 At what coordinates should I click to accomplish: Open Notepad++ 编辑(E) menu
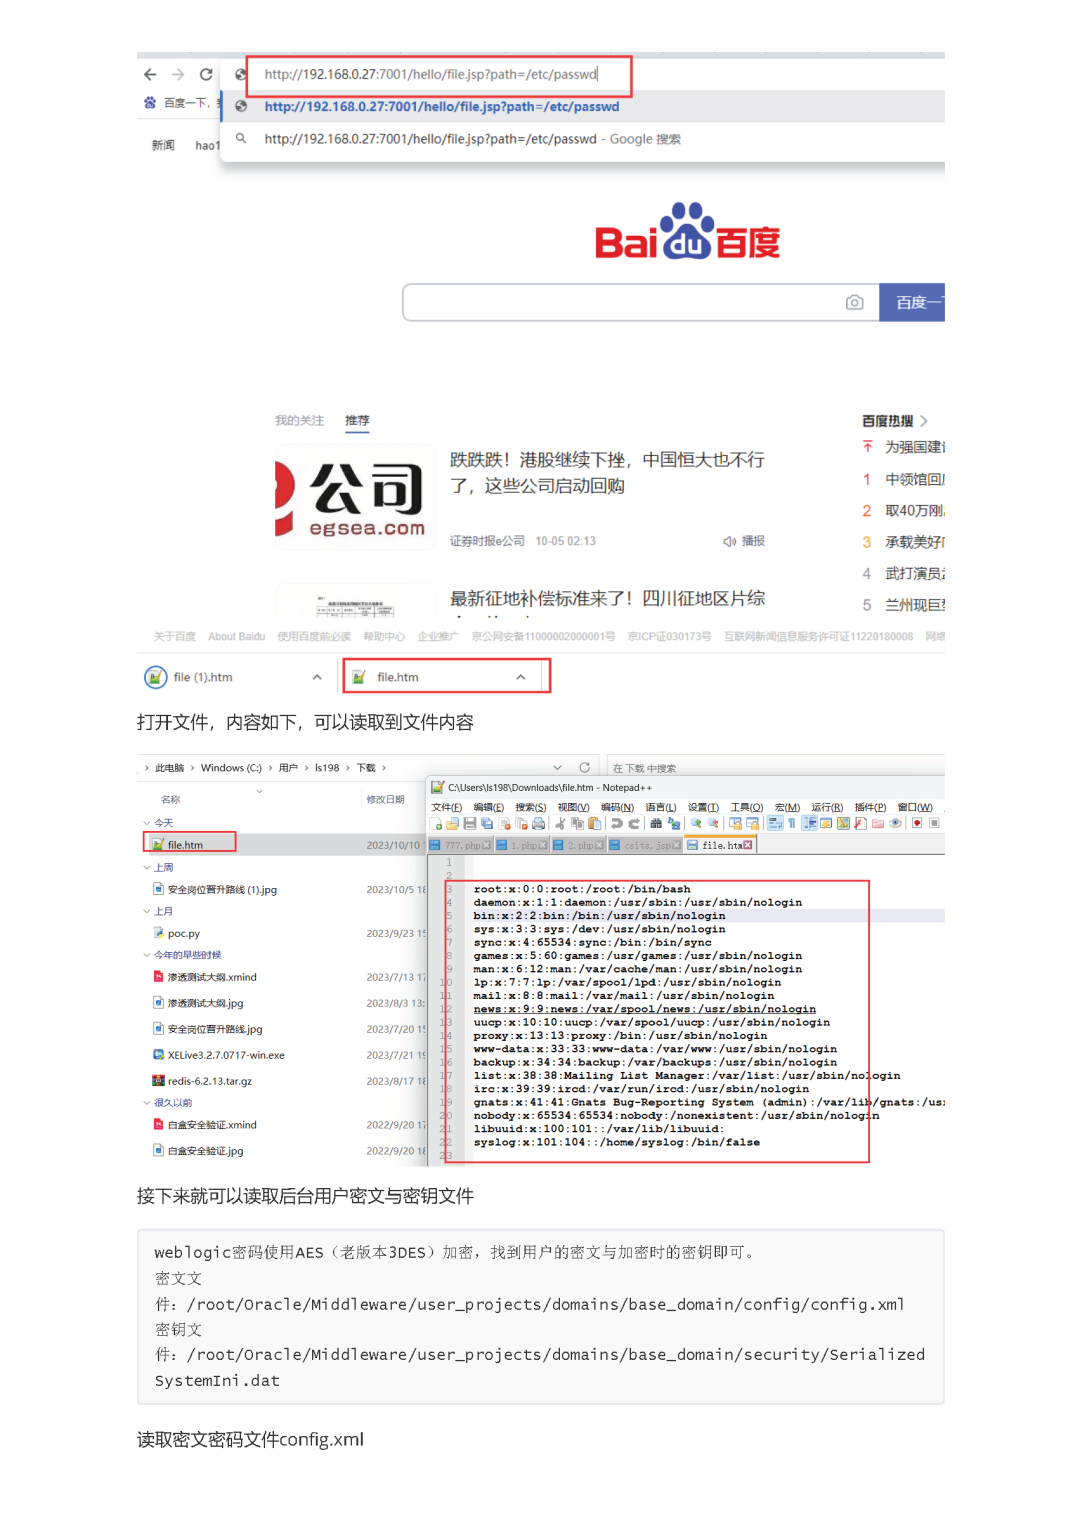coord(489,807)
